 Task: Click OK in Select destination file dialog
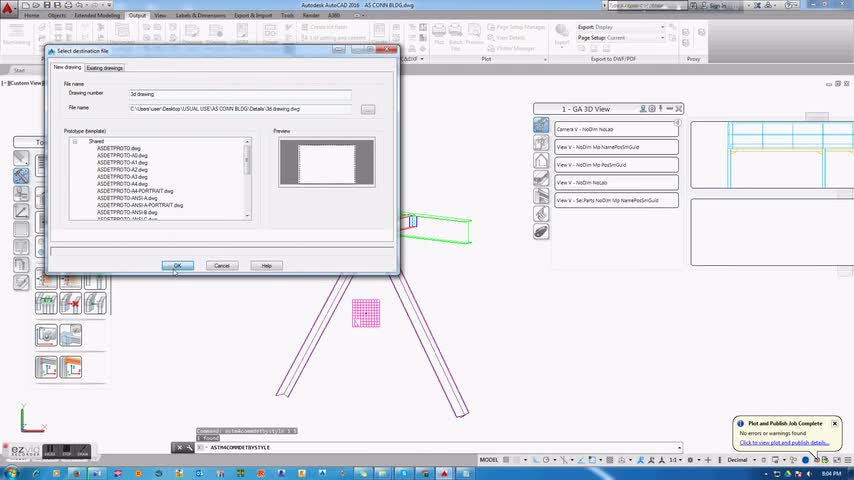178,265
